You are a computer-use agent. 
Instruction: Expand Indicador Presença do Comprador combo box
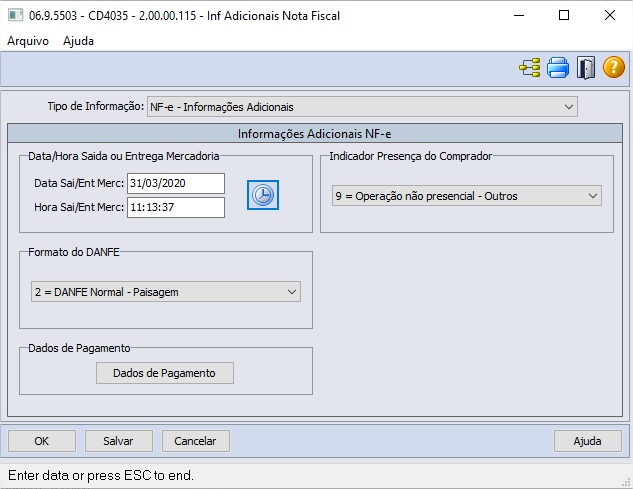click(467, 196)
